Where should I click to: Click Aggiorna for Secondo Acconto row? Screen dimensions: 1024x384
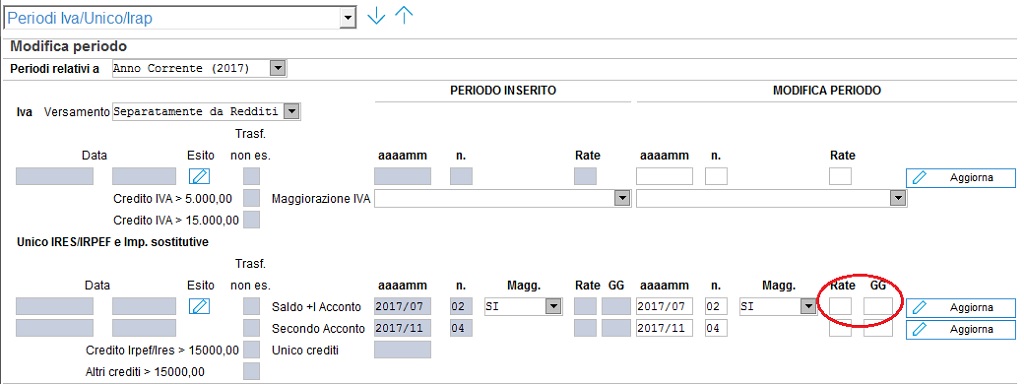[x=961, y=329]
